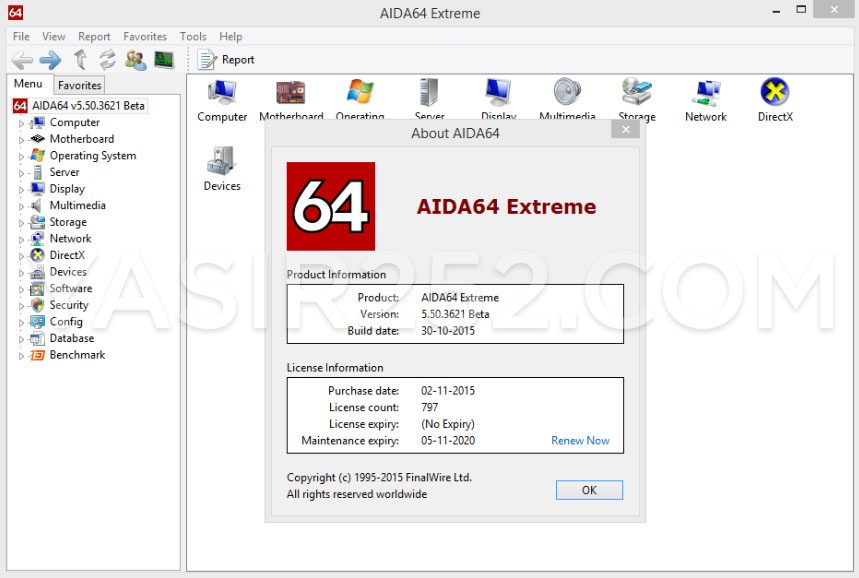The image size is (859, 578).
Task: Click the version value 5.50.3621 Beta
Action: [455, 314]
